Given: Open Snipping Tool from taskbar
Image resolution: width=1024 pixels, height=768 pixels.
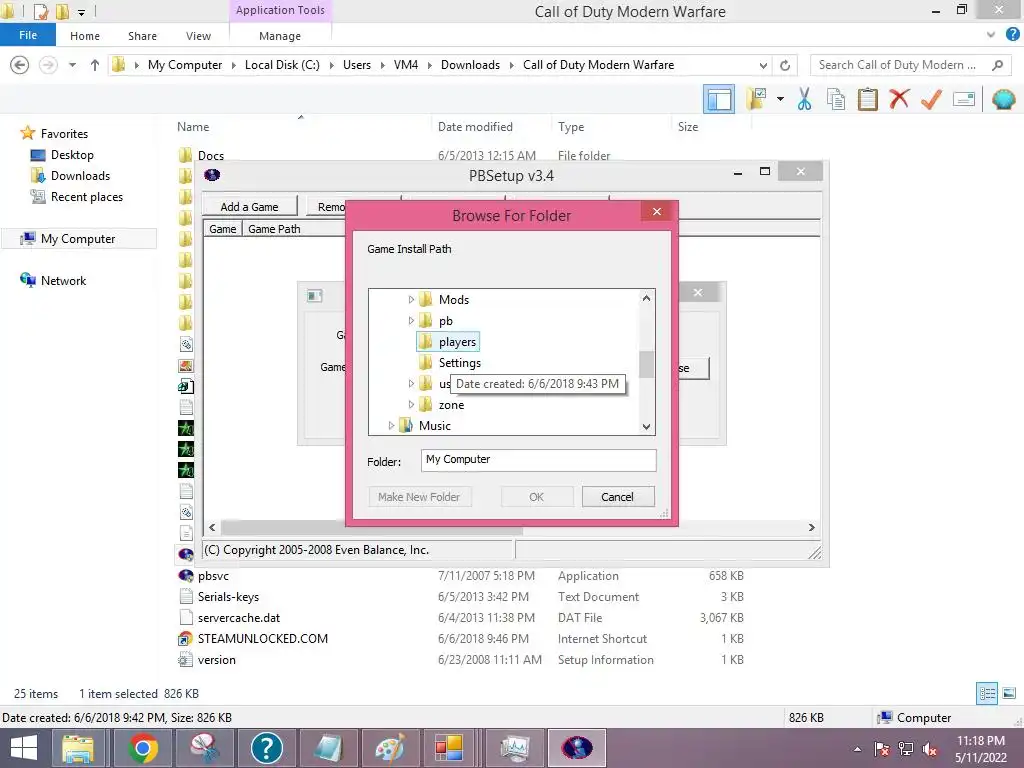Looking at the screenshot, I should coord(204,748).
